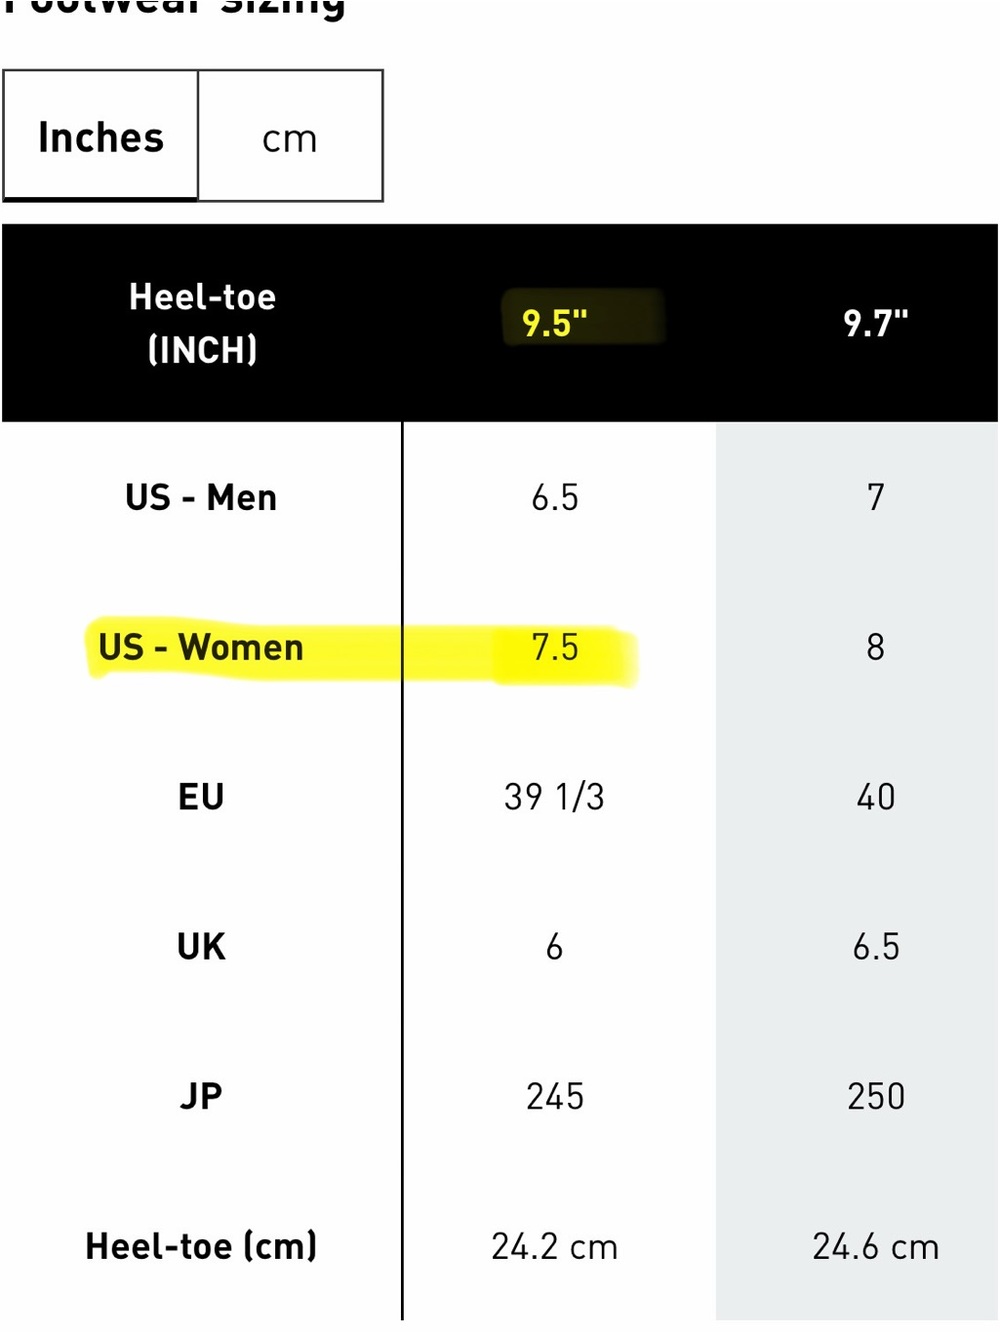Viewport: 1000px width, 1333px height.
Task: Switch to the cm unit toggle
Action: 290,136
